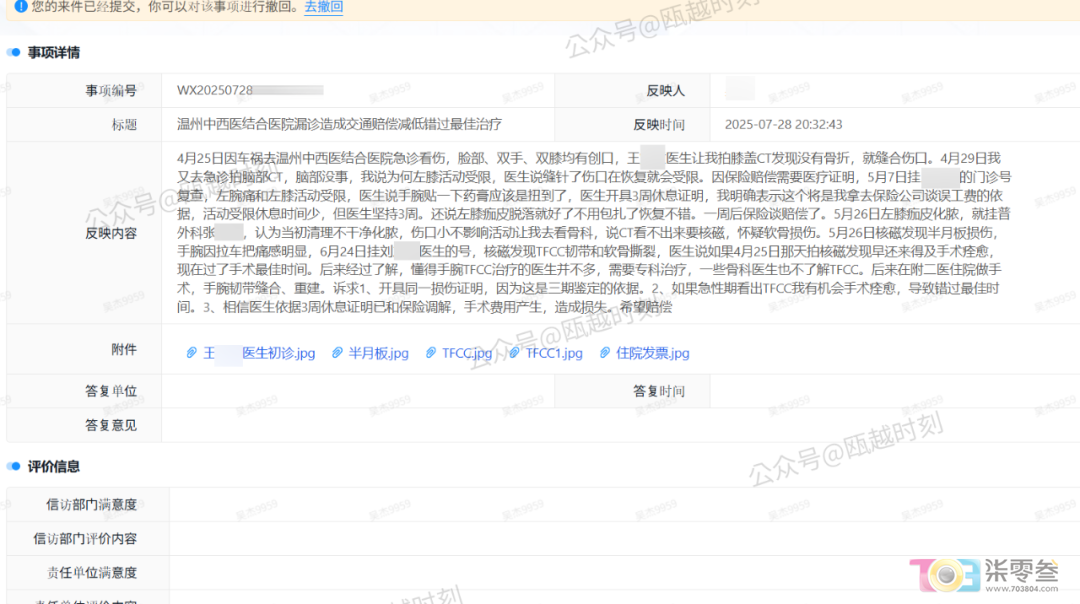Open the 住院发票.jpg attachment
This screenshot has height=604, width=1080.
tap(652, 353)
